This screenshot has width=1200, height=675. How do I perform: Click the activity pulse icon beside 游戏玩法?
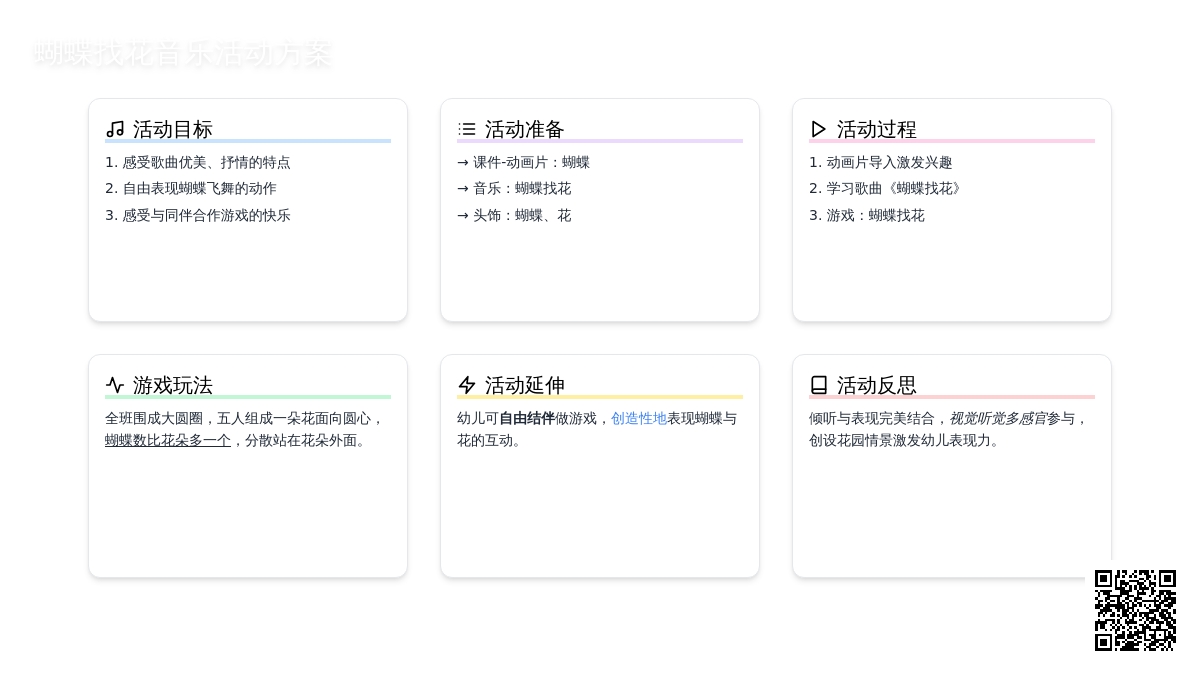(x=115, y=385)
